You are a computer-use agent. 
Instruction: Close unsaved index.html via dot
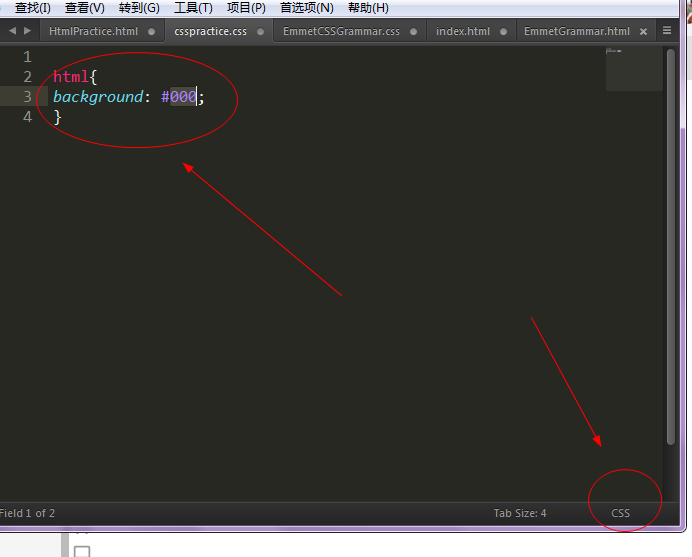[504, 32]
